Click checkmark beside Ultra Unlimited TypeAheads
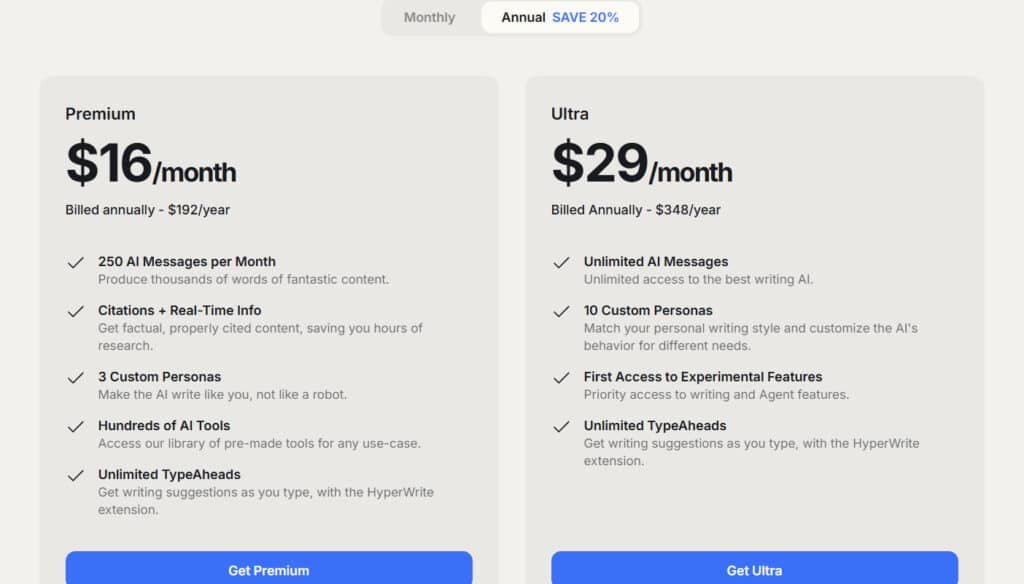This screenshot has height=584, width=1024. pyautogui.click(x=561, y=427)
